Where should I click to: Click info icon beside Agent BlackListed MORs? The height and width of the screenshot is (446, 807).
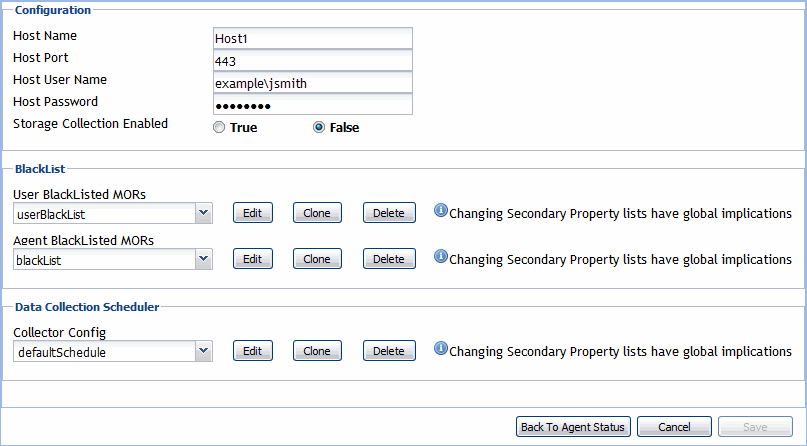coord(440,257)
